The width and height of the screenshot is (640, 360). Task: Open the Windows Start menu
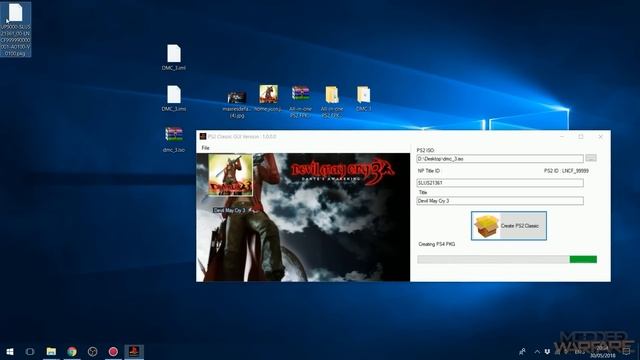(10, 351)
